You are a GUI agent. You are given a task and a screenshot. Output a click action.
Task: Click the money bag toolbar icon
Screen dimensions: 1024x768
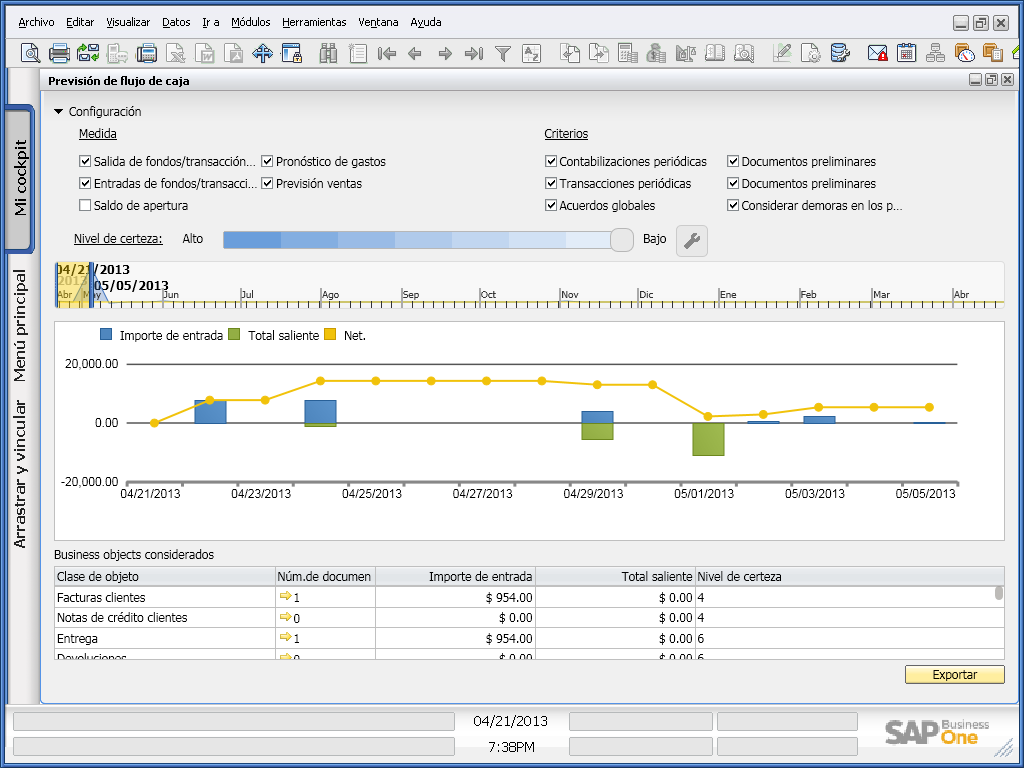coord(656,53)
